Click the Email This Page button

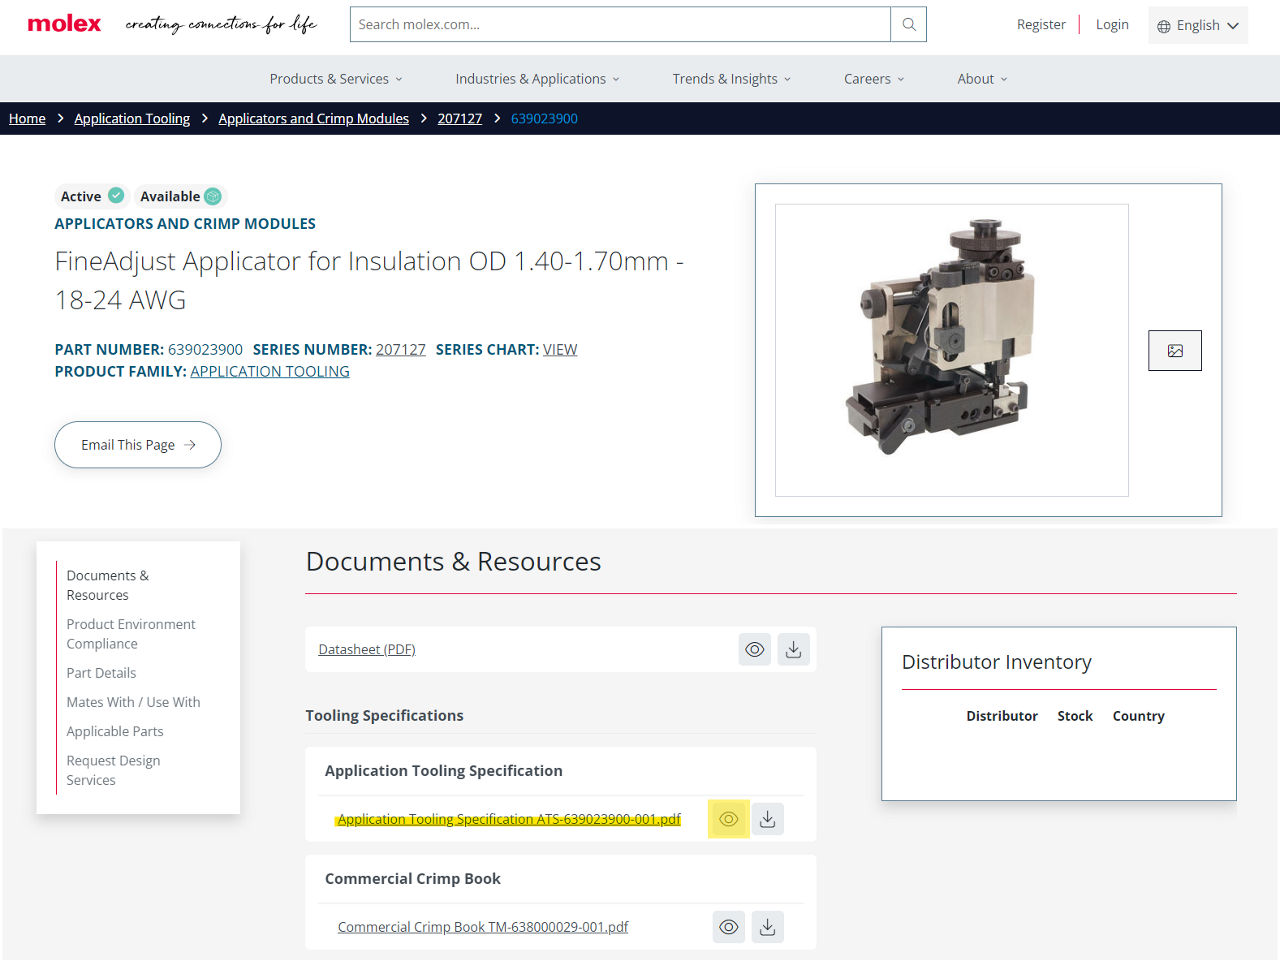pos(138,445)
